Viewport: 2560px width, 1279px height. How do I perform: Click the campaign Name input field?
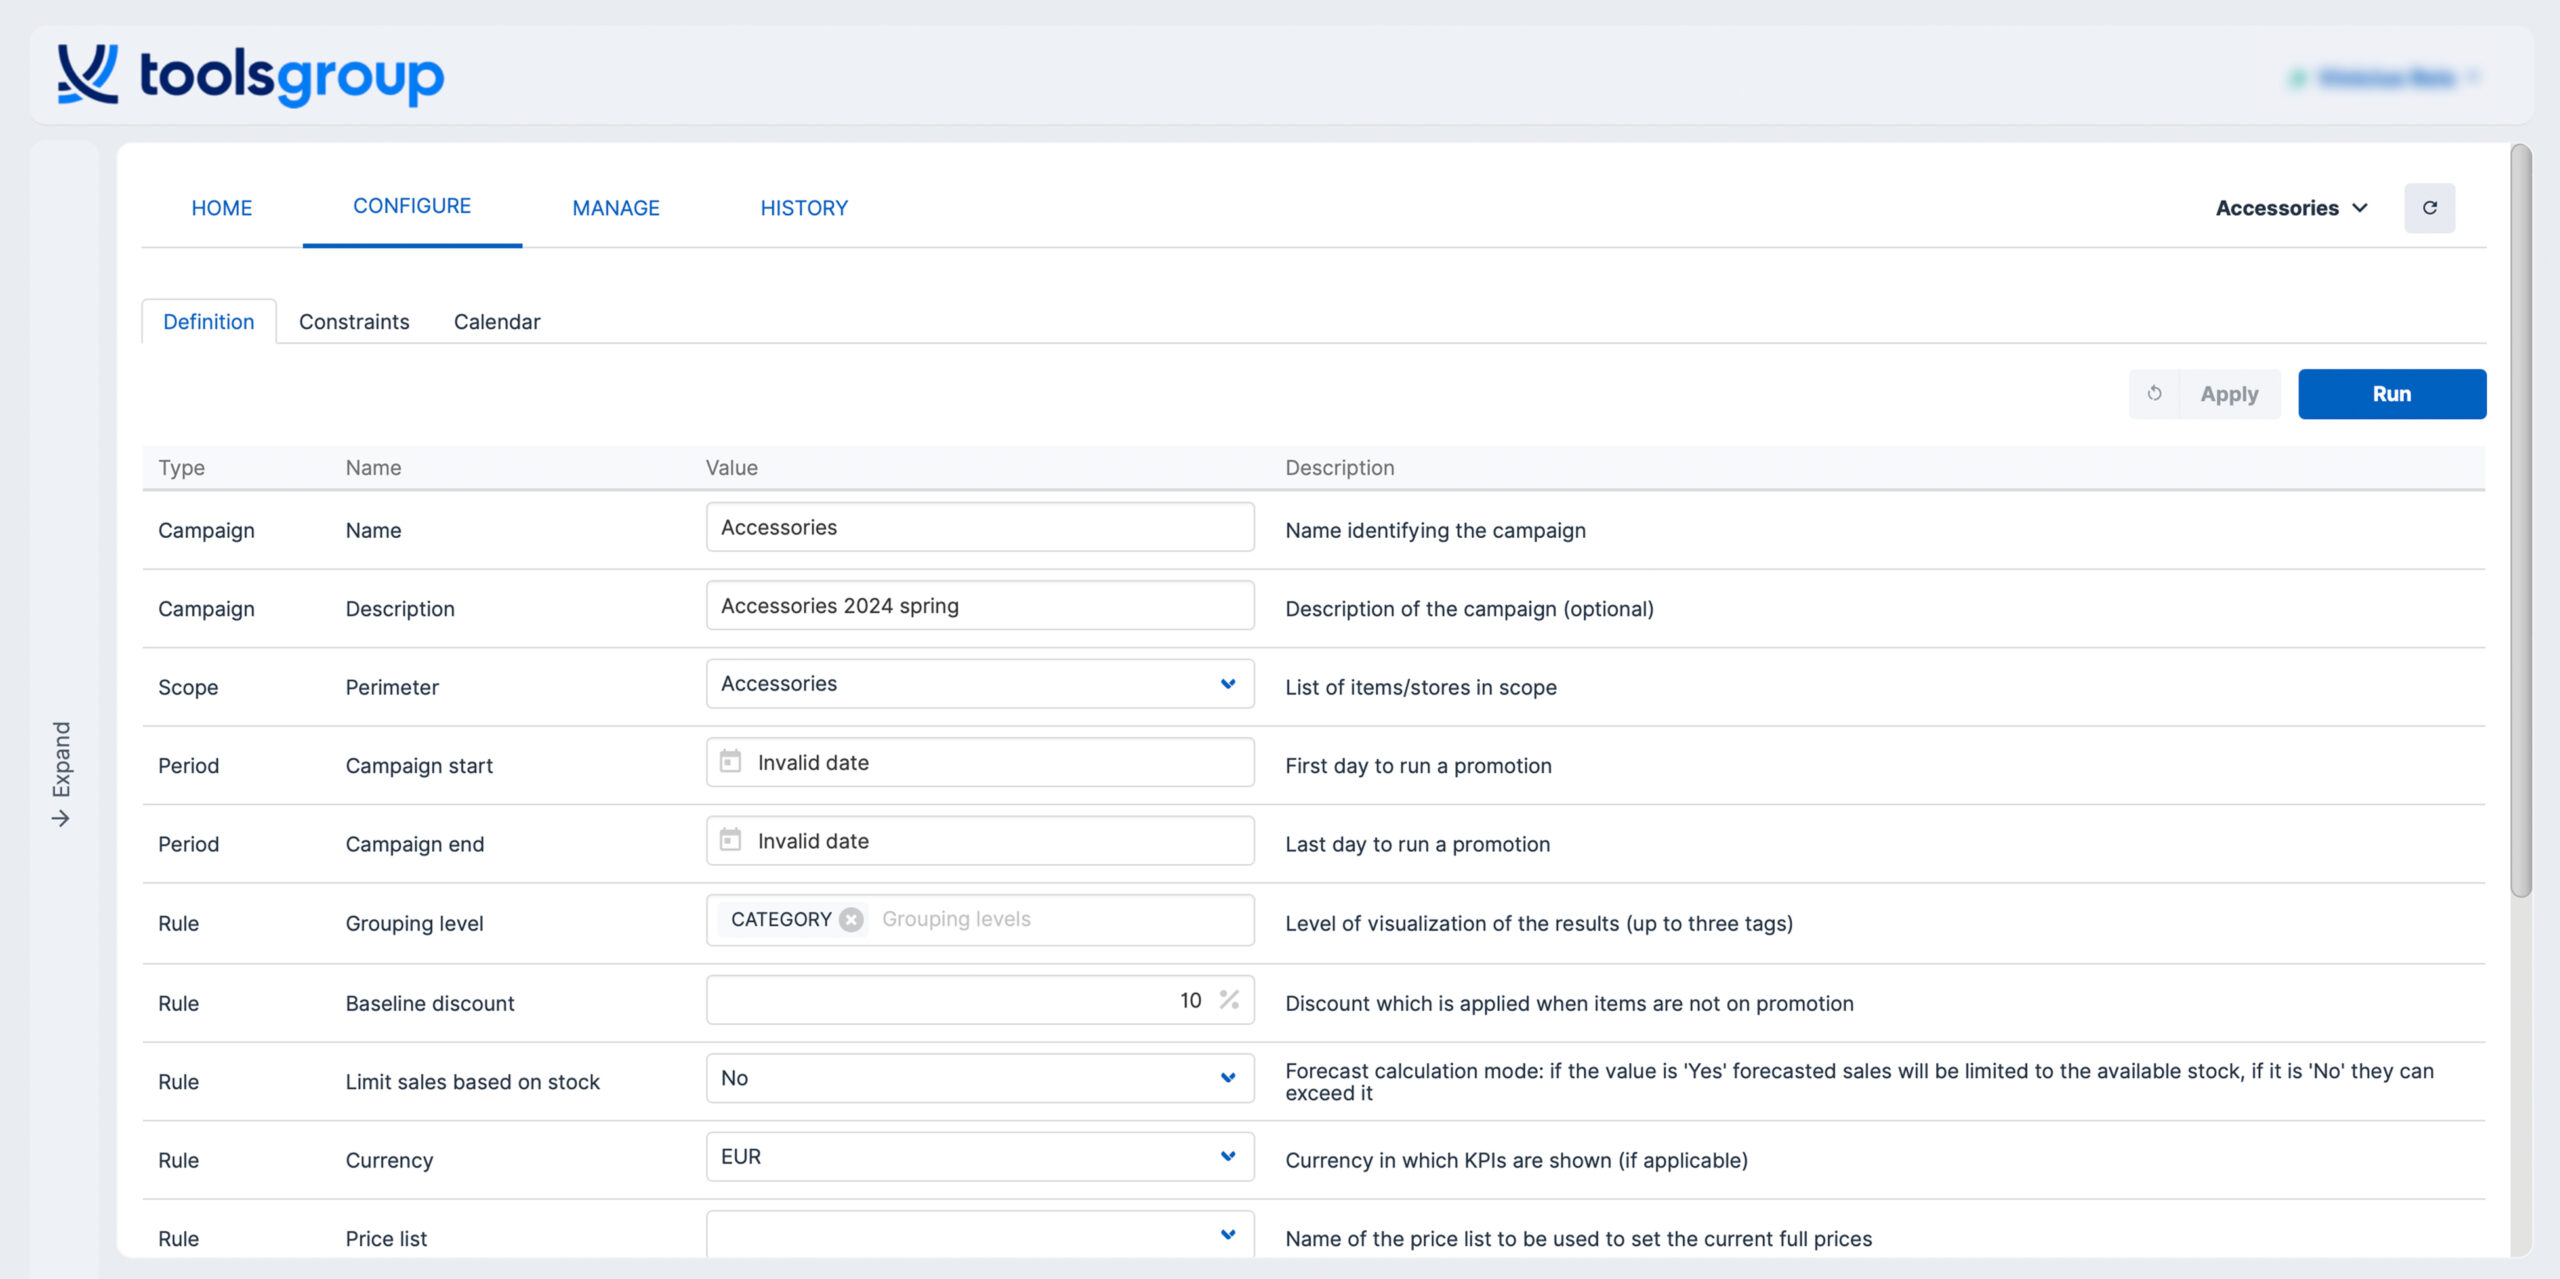pyautogui.click(x=980, y=527)
